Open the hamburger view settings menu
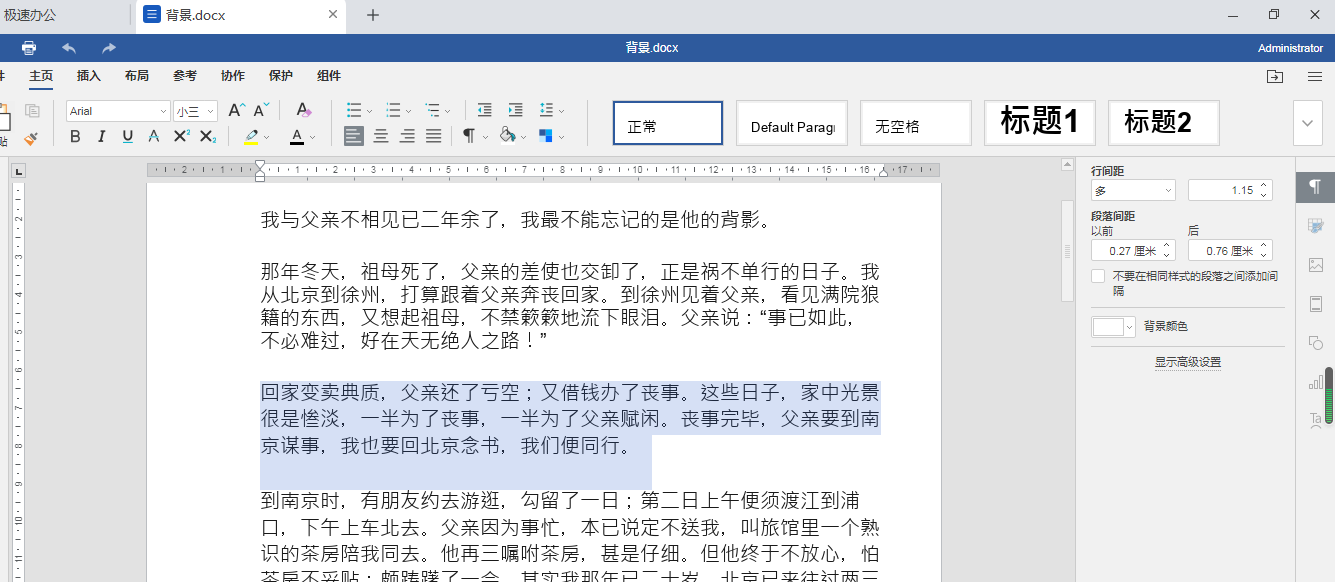The height and width of the screenshot is (582, 1335). click(1315, 76)
